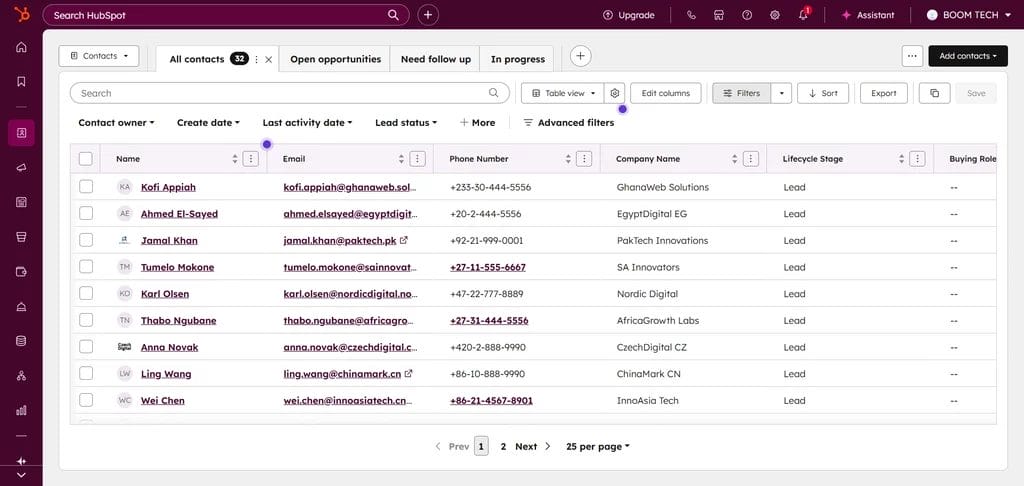Screen dimensions: 1024x486
Task: Close the All contacts tab
Action: (268, 59)
